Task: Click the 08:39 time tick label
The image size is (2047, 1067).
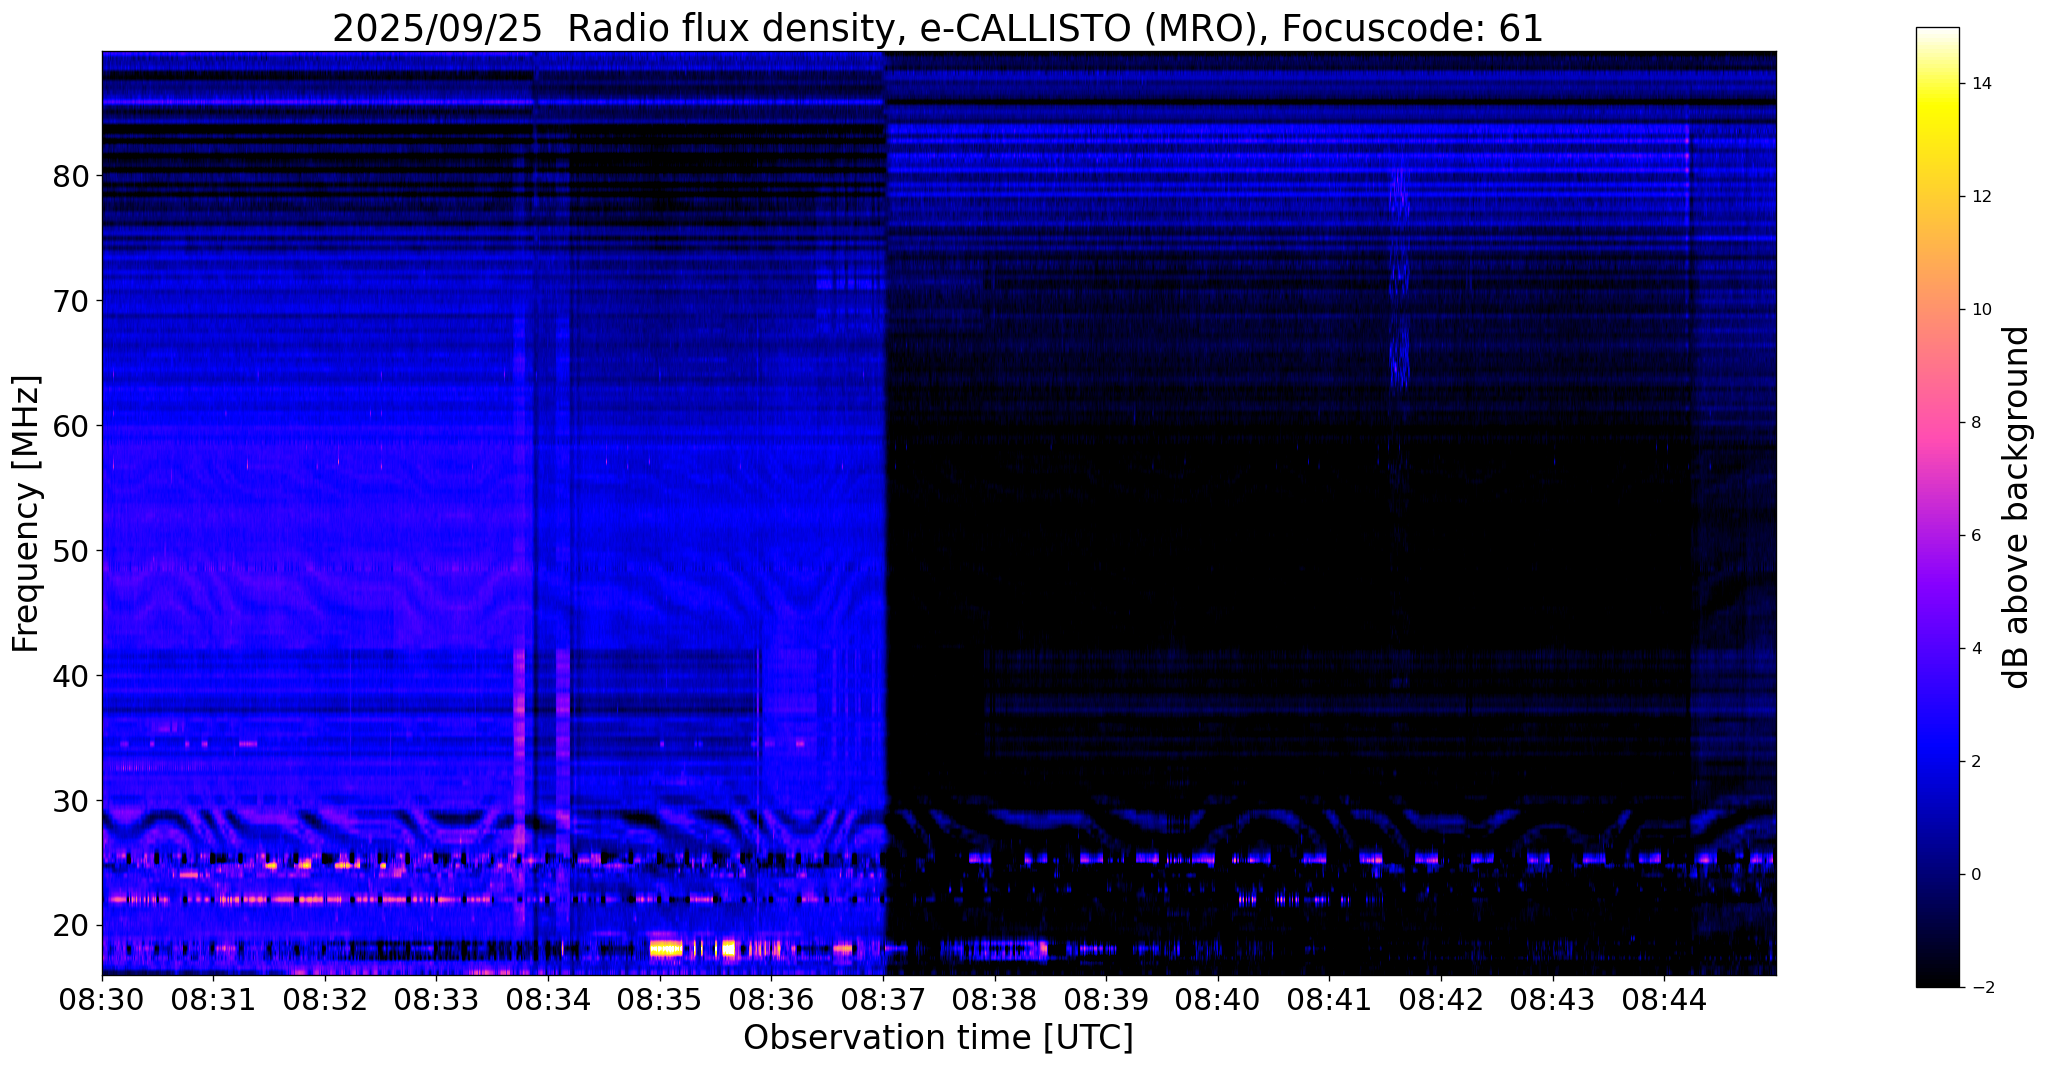Action: 1106,999
